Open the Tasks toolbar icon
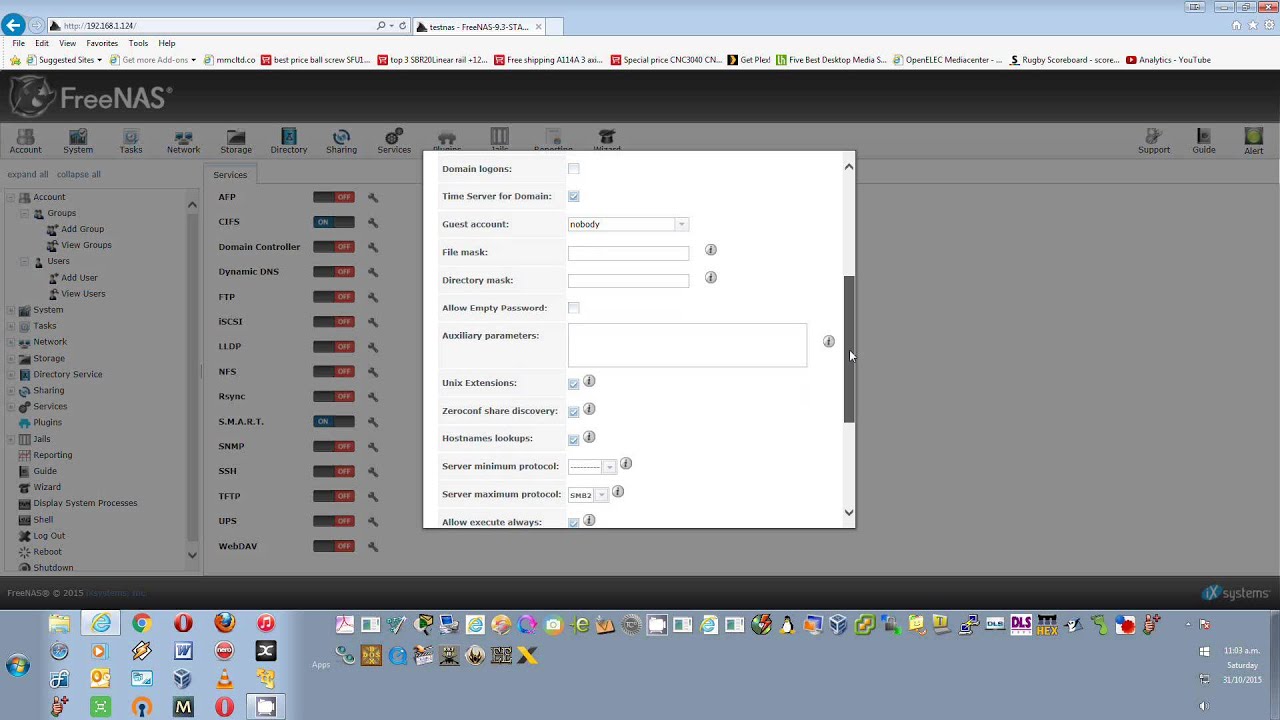Image resolution: width=1280 pixels, height=720 pixels. pos(131,141)
